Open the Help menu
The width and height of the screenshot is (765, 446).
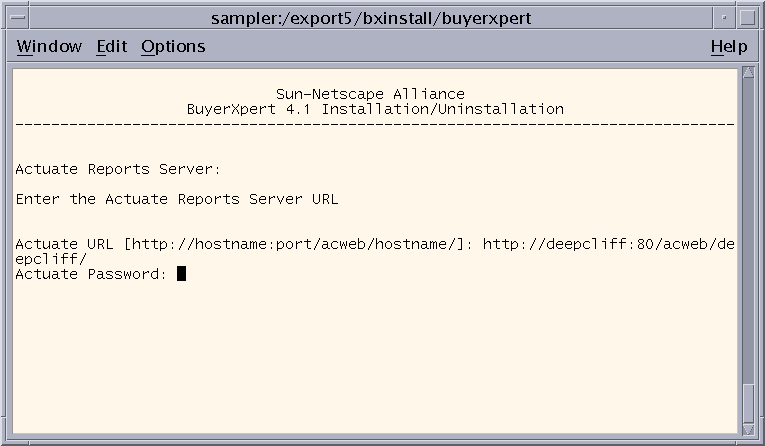(x=729, y=47)
